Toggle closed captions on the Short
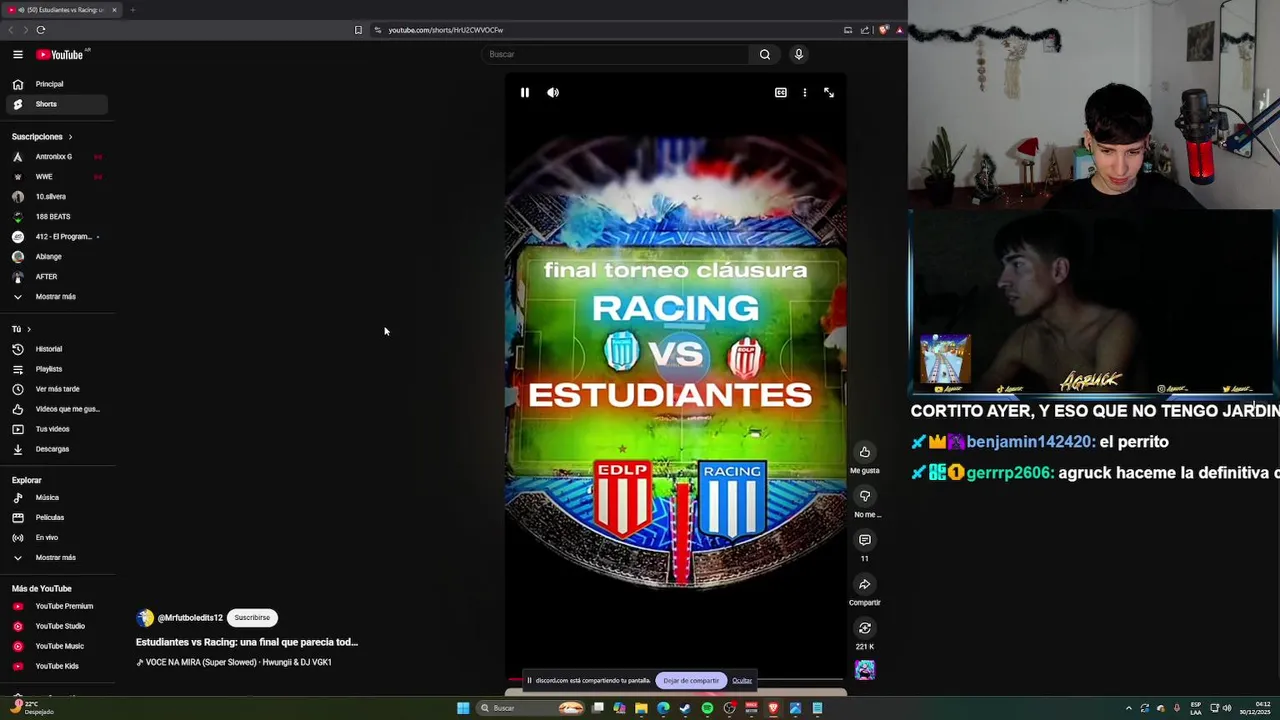1280x720 pixels. coord(781,92)
